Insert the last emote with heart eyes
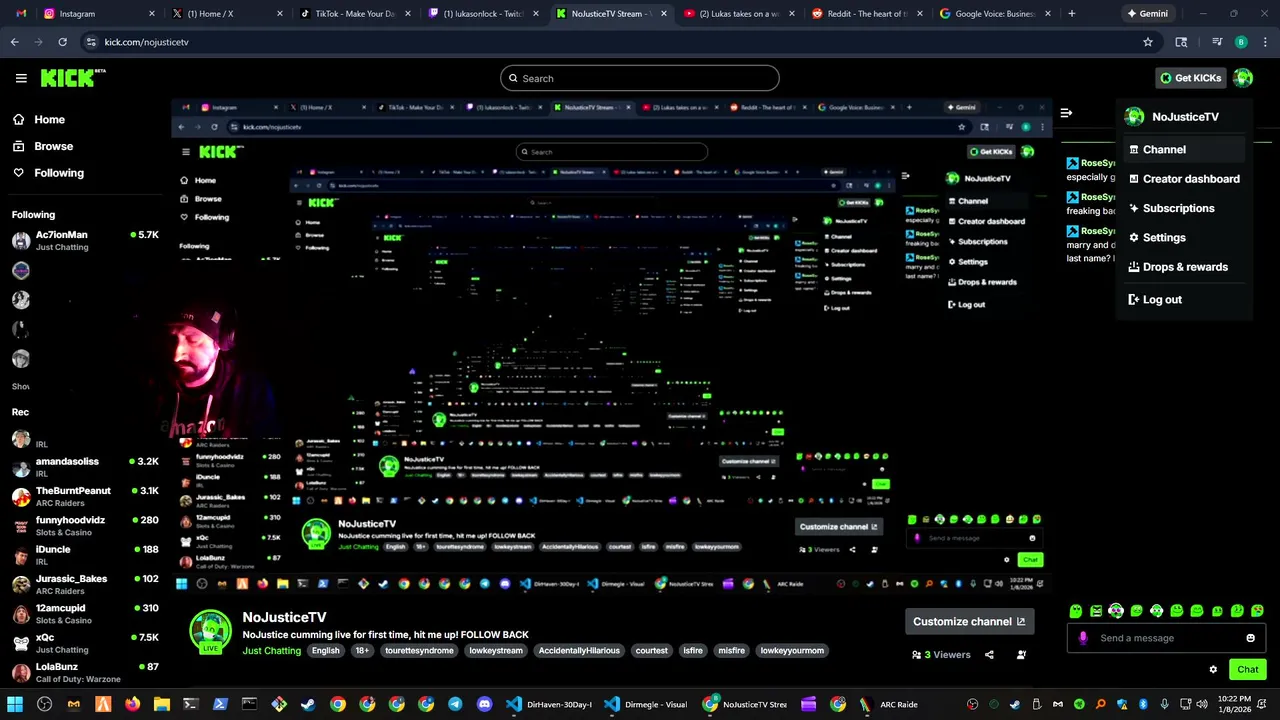 pyautogui.click(x=1258, y=611)
